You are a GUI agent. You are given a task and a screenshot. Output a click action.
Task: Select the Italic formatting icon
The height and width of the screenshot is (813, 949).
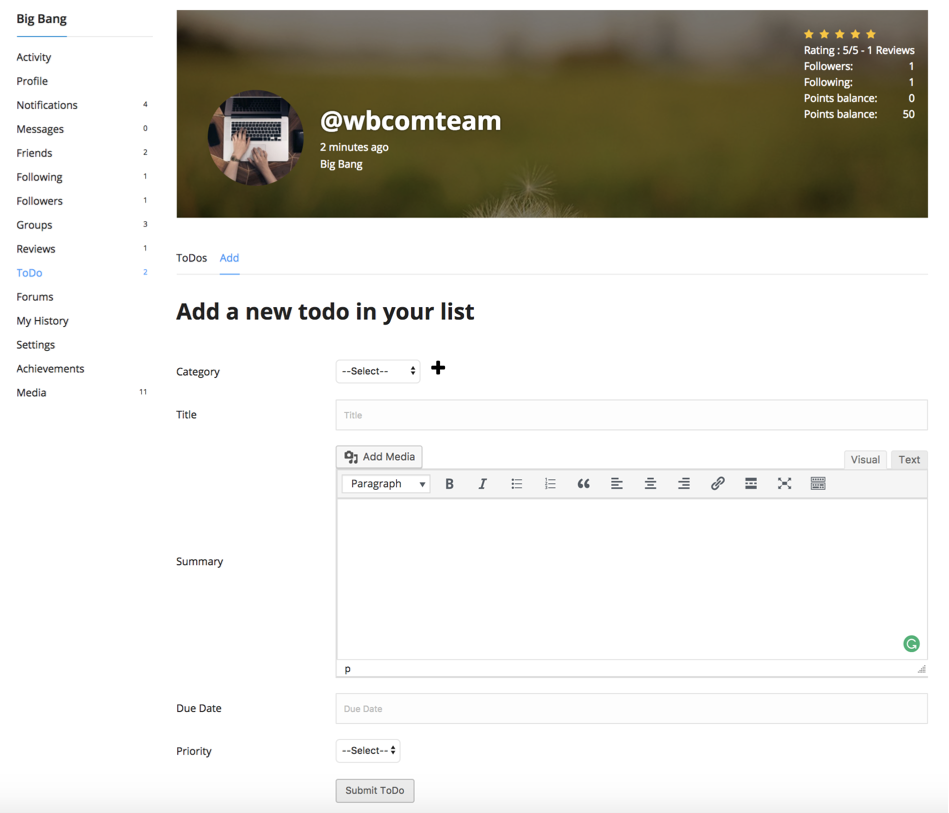pos(483,483)
